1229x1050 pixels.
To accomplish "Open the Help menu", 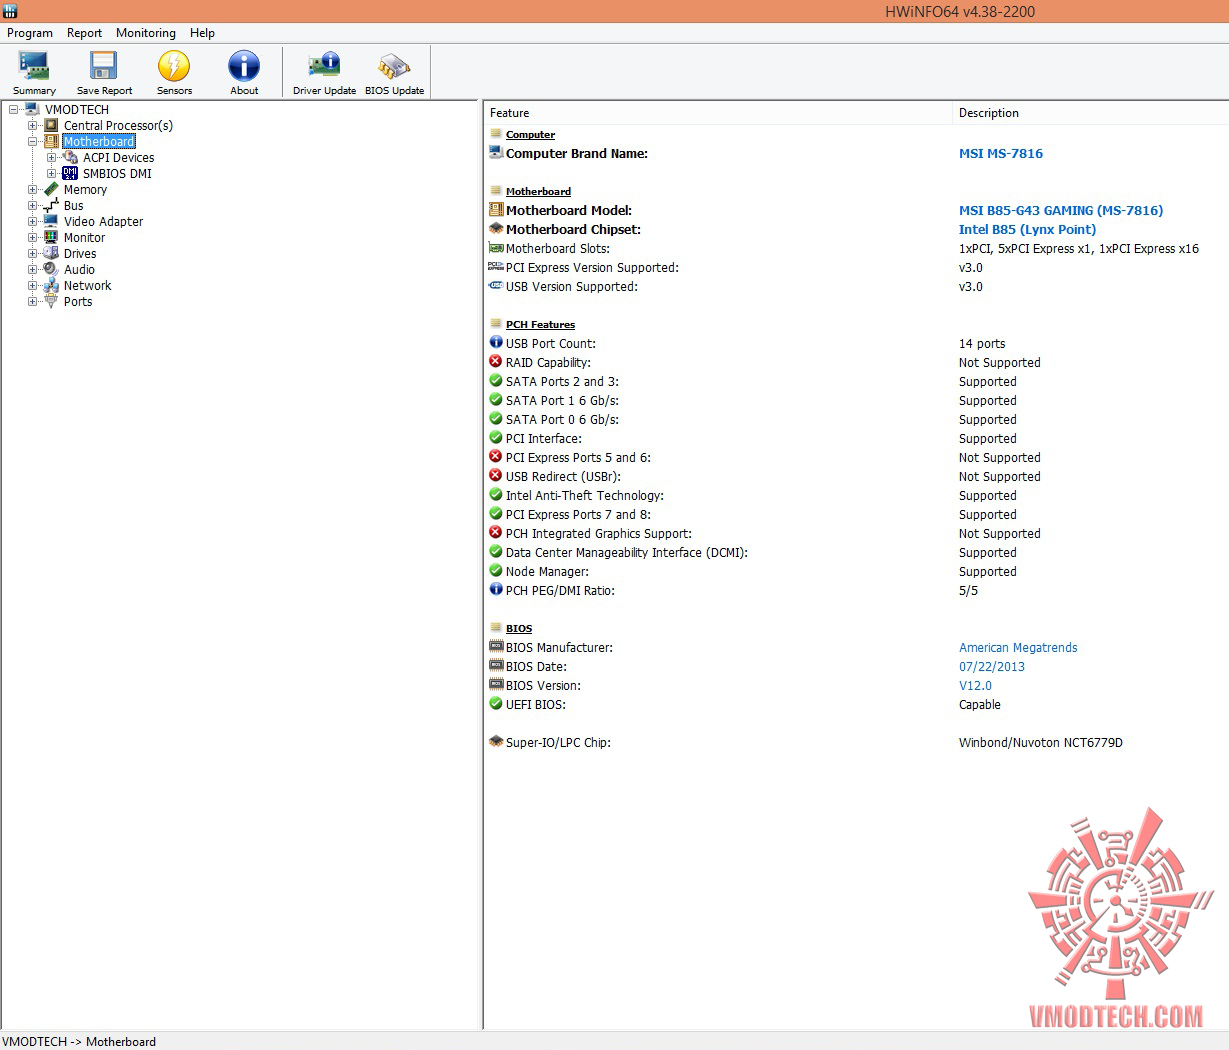I will tap(202, 33).
